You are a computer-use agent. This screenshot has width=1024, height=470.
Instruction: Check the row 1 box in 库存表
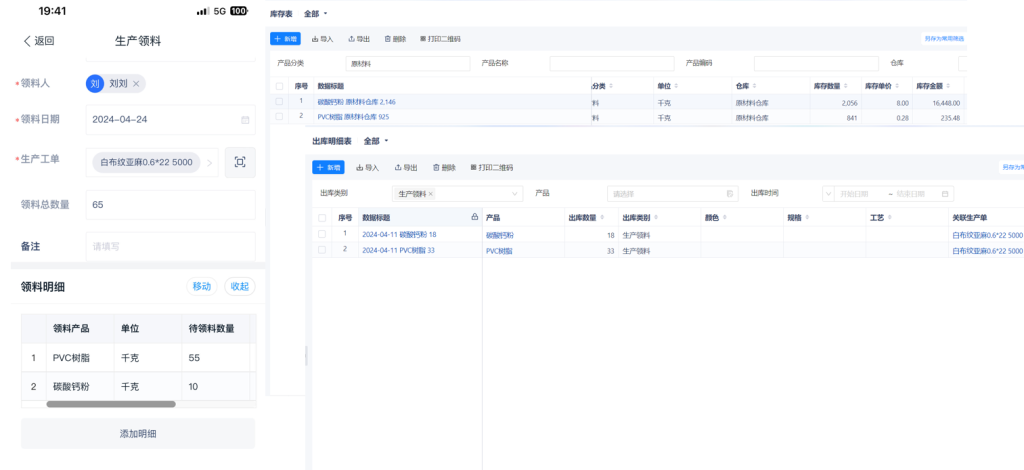(x=280, y=102)
